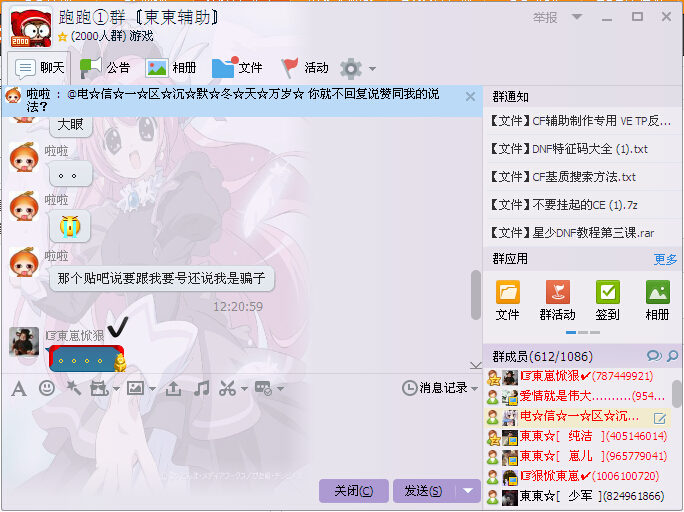Open the settings gear dropdown arrow
Viewport: 684px width, 512px height.
point(372,68)
